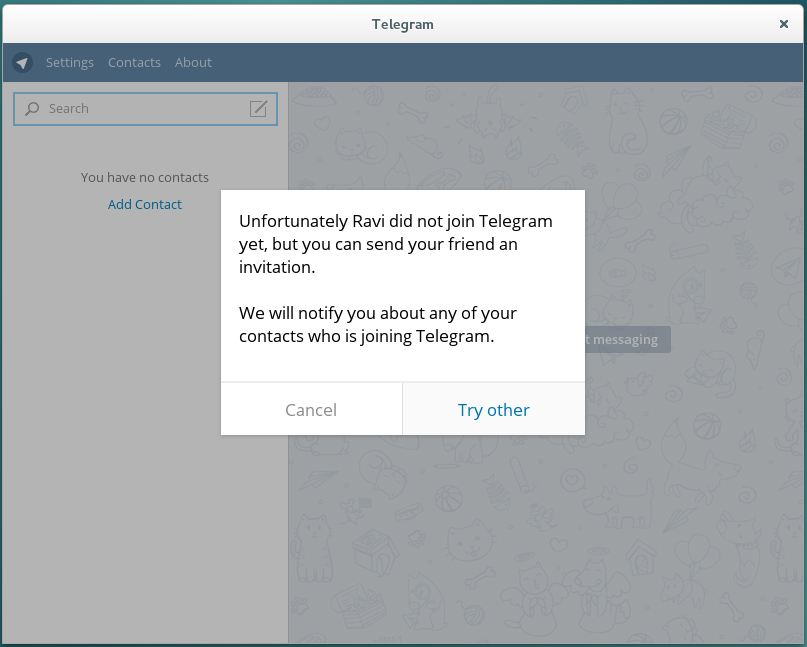Screen dimensions: 807x647
Task: Click the magnifier icon in search box
Action: (33, 109)
